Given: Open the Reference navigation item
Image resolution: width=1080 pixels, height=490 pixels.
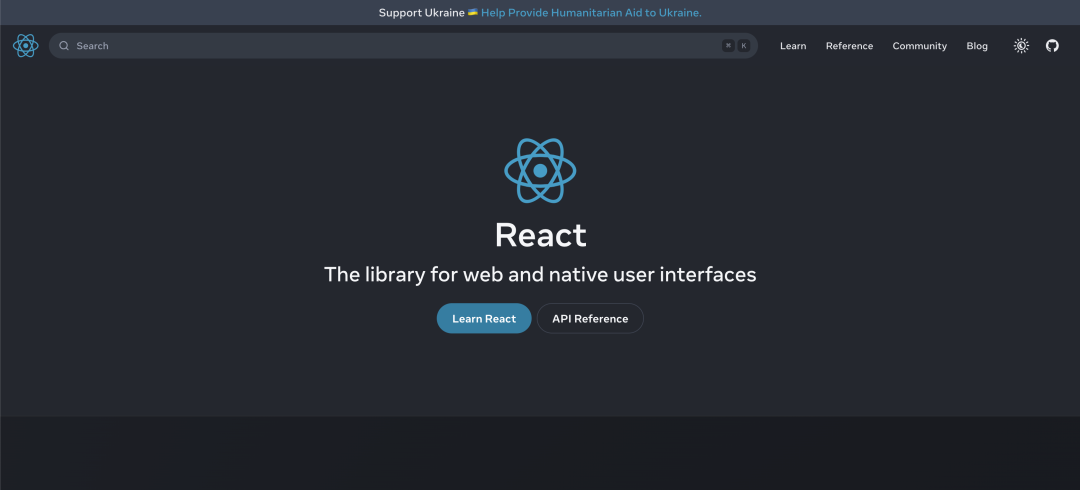Looking at the screenshot, I should [x=849, y=45].
